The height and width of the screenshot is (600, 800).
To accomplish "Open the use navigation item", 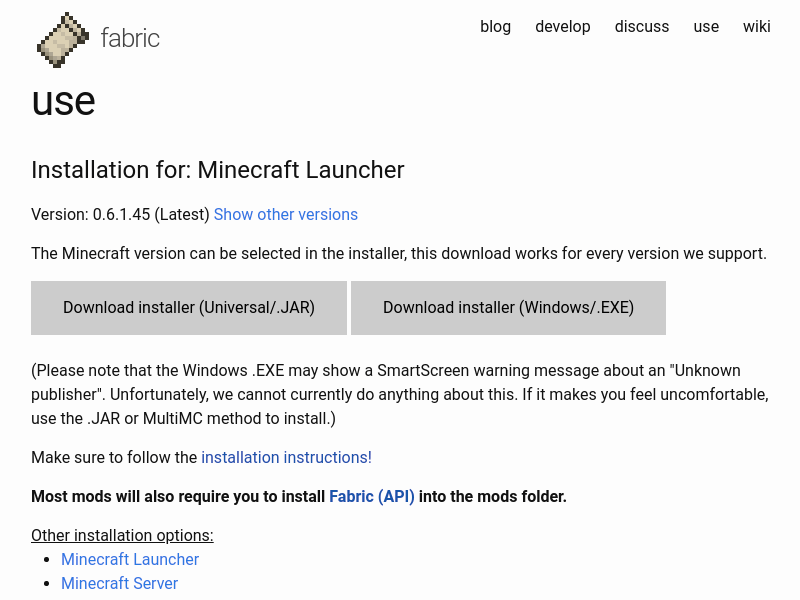I will point(706,27).
